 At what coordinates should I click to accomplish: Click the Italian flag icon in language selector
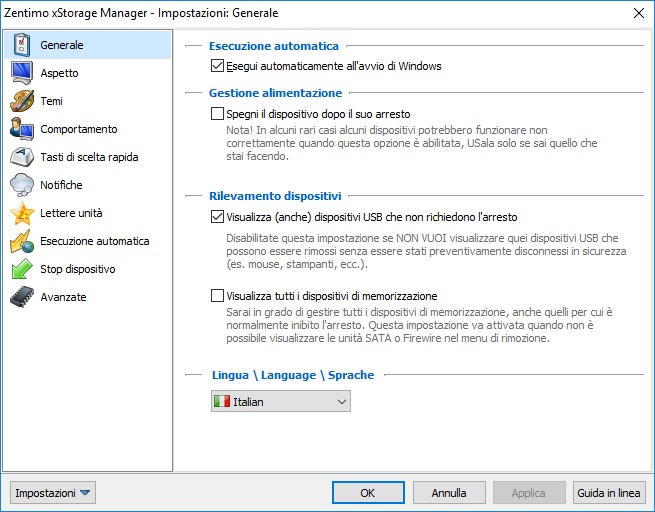point(222,401)
